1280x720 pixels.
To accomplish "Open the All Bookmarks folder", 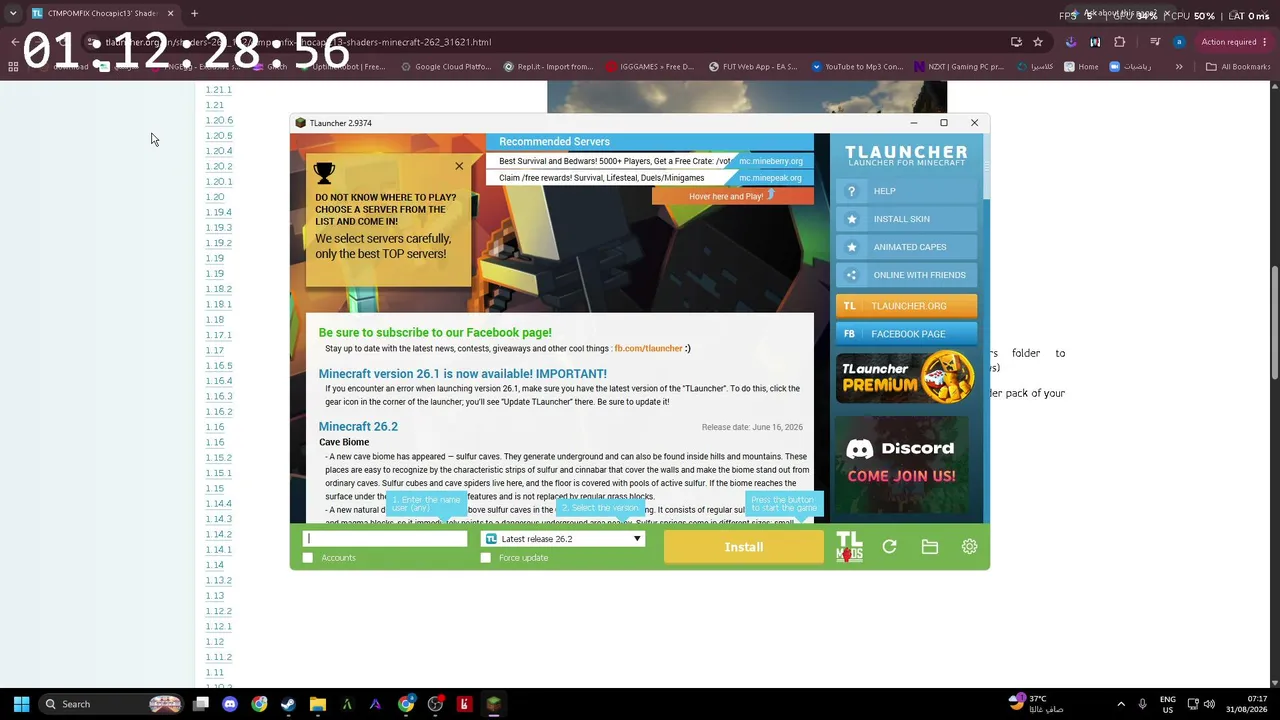I will (1238, 67).
